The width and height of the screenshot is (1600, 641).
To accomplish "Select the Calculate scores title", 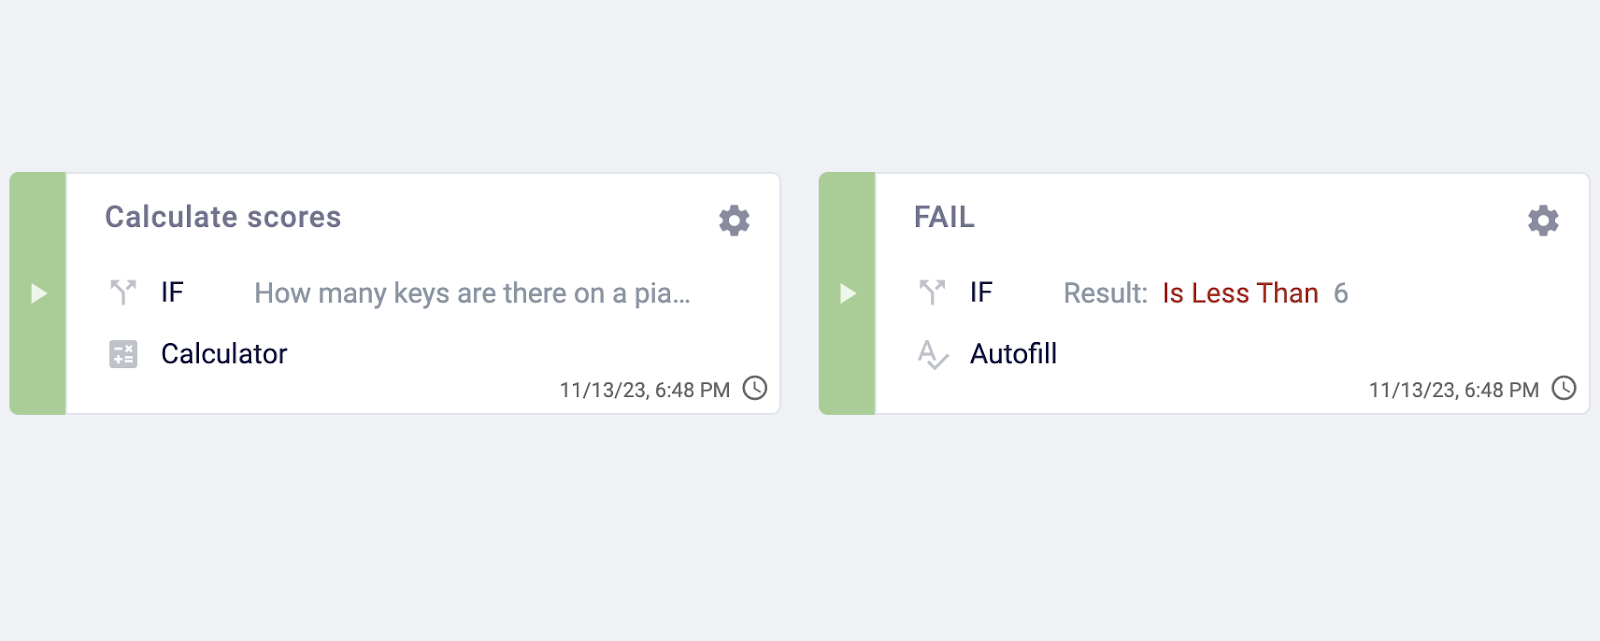I will coord(223,217).
